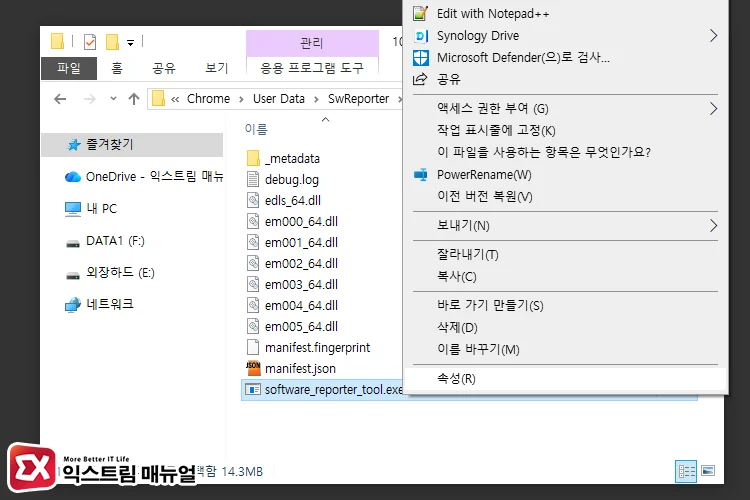This screenshot has width=750, height=500.
Task: Open the 응용 프로그램 도구 tab
Action: 312,68
